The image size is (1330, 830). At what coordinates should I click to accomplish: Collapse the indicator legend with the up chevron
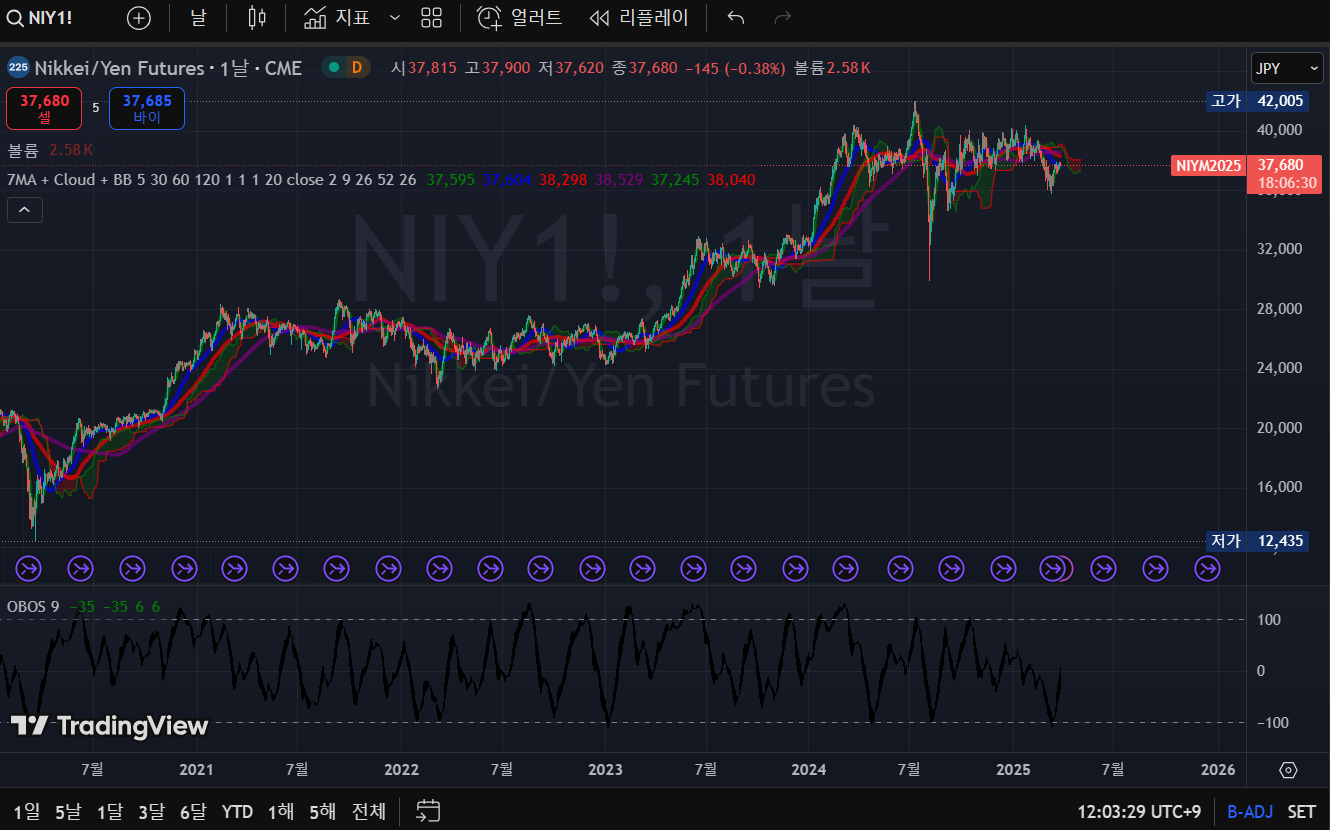point(25,210)
